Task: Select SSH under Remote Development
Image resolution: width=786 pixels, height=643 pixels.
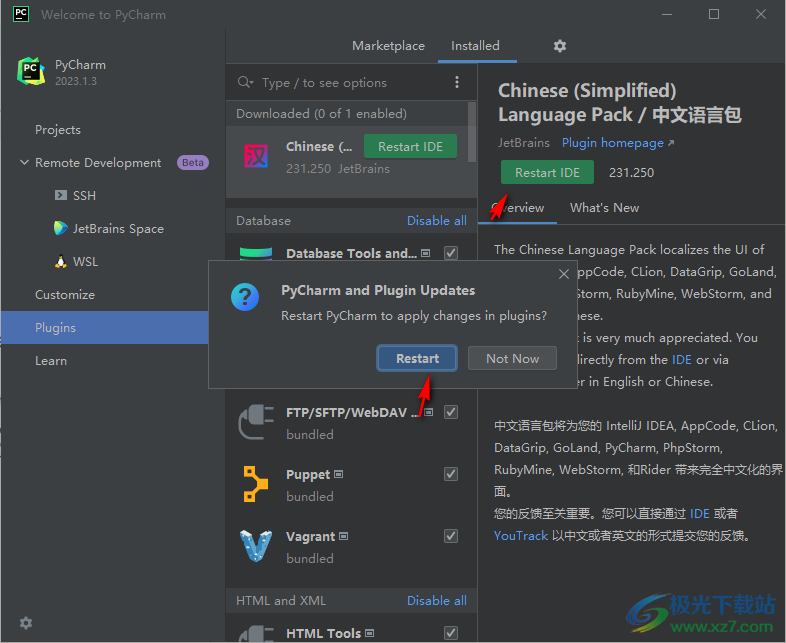Action: (84, 195)
